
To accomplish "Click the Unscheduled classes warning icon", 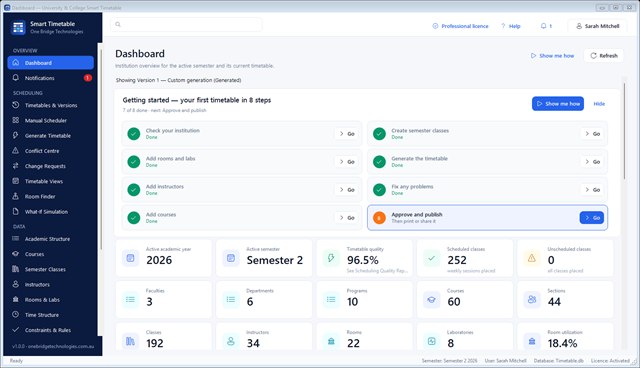I will click(531, 258).
